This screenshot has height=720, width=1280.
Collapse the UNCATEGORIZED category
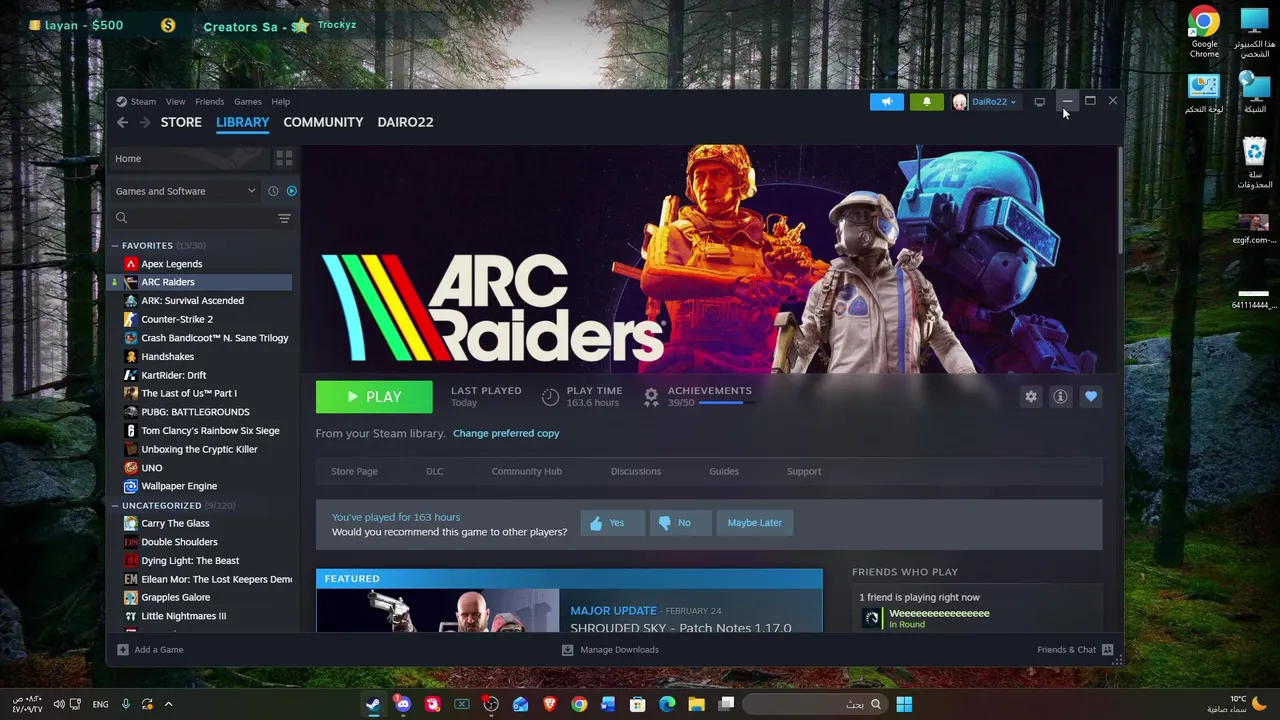pos(115,506)
